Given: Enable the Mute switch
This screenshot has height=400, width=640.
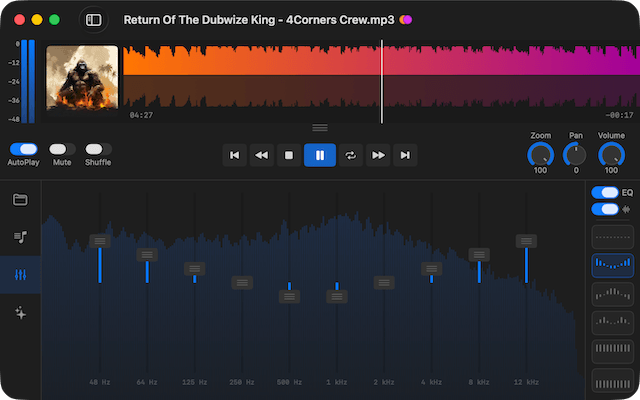Looking at the screenshot, I should [61, 149].
